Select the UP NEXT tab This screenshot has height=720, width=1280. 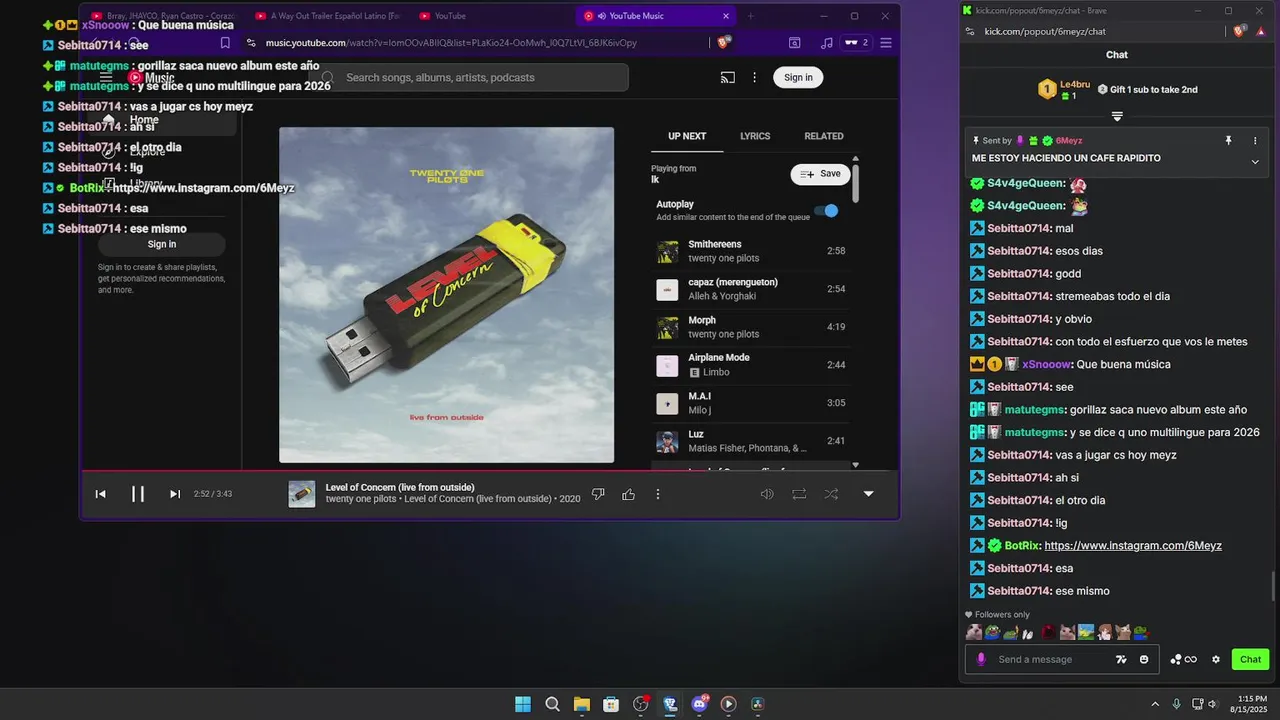(x=687, y=136)
